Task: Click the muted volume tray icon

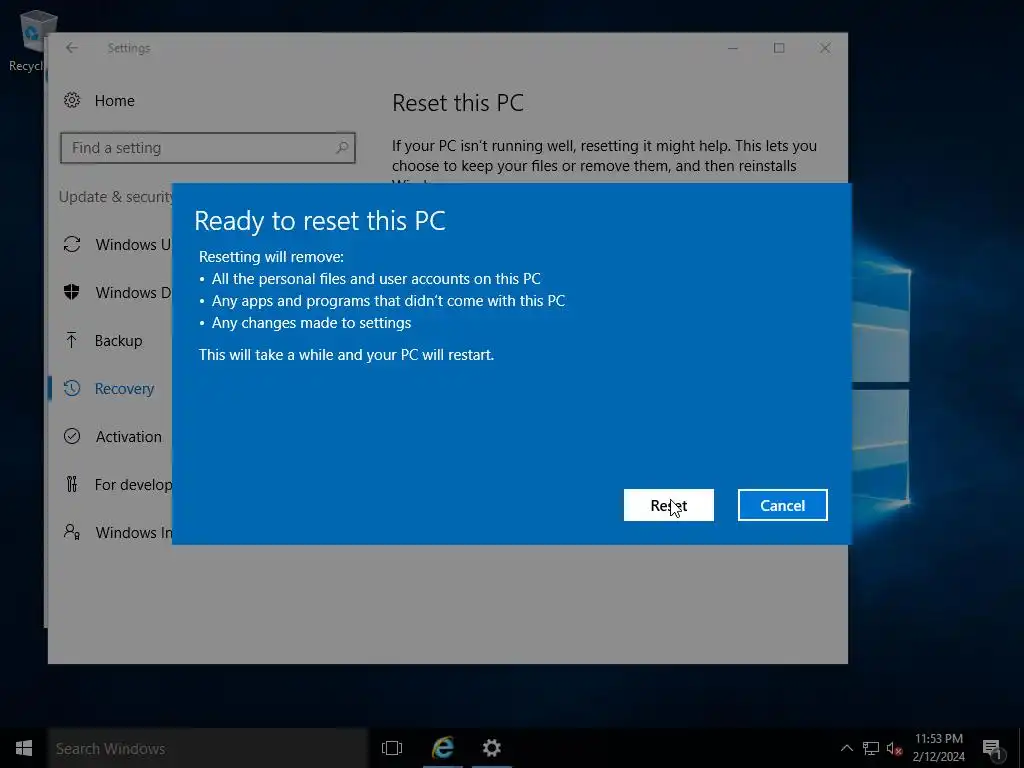Action: tap(894, 748)
